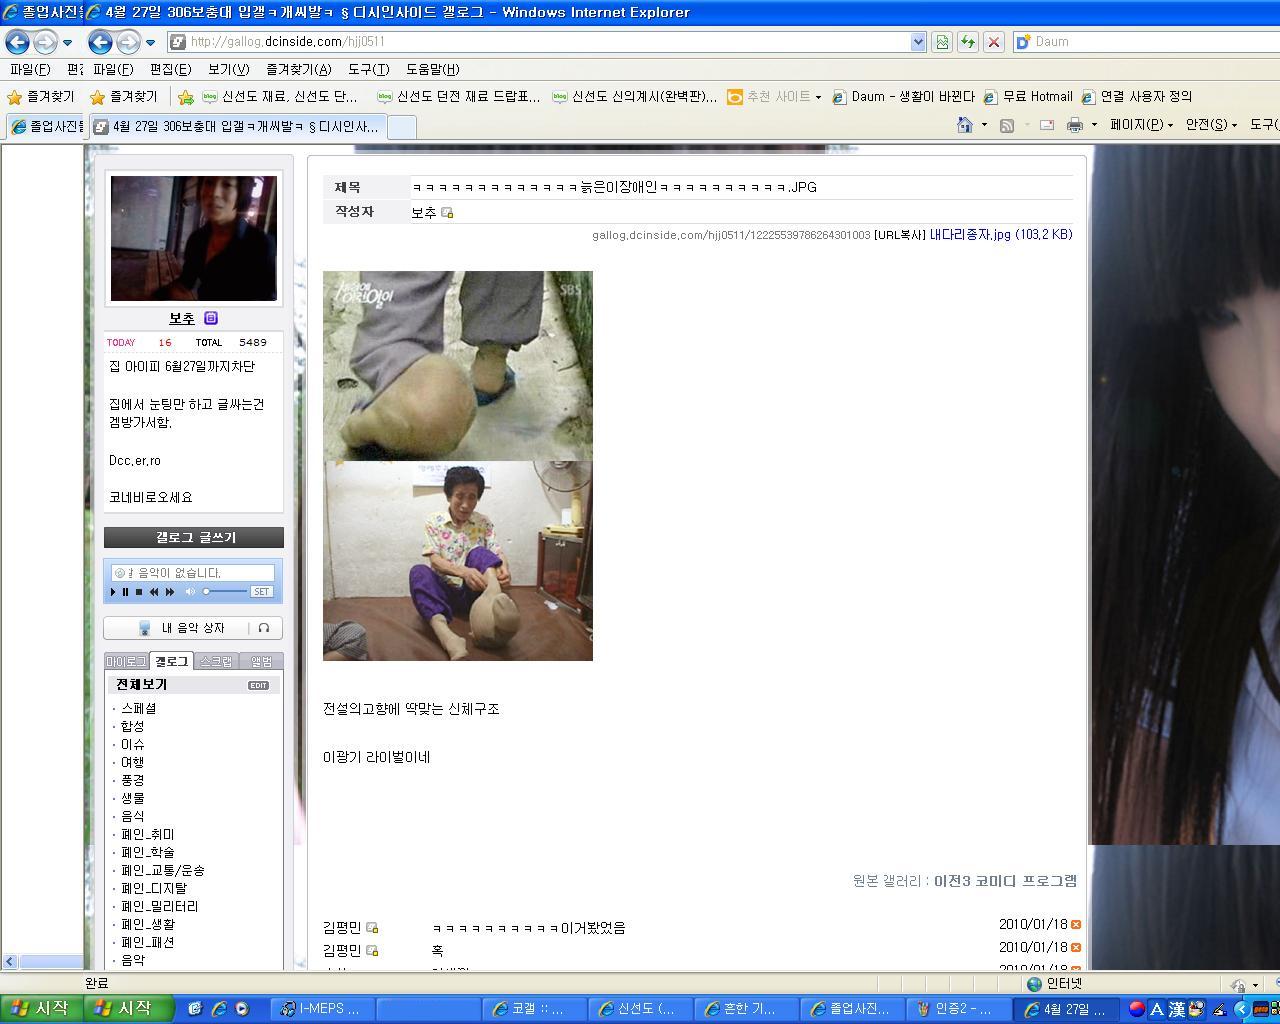Viewport: 1280px width, 1024px height.
Task: Delete the first 김평민 comment using the orange X
Action: pyautogui.click(x=1076, y=925)
